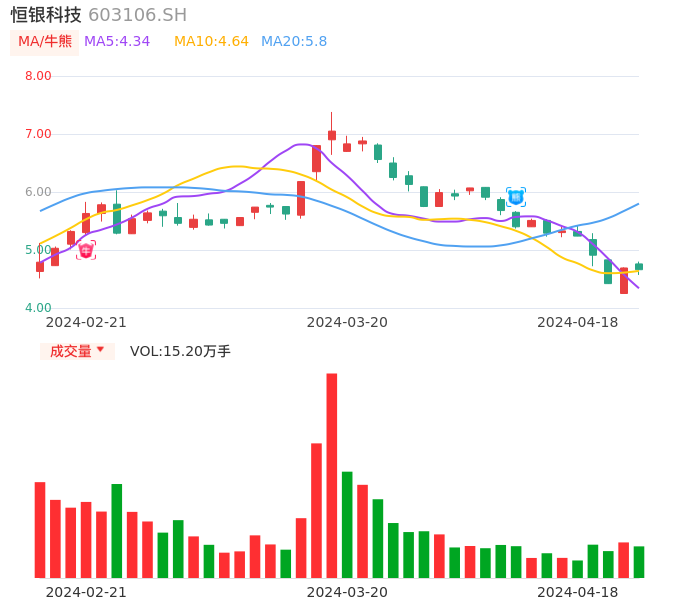Image resolution: width=686 pixels, height=606 pixels.
Task: Click the stock code 603106.SH
Action: 137,15
